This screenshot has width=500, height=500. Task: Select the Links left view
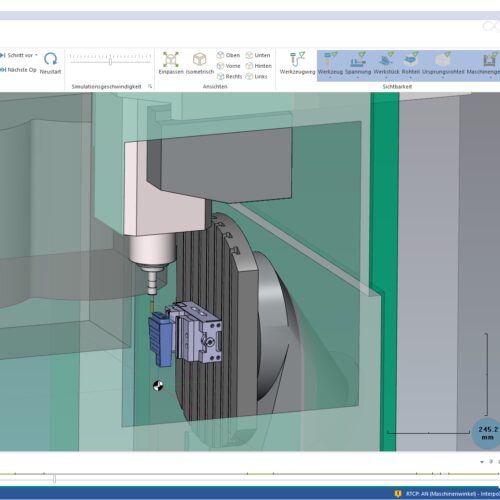(x=257, y=76)
